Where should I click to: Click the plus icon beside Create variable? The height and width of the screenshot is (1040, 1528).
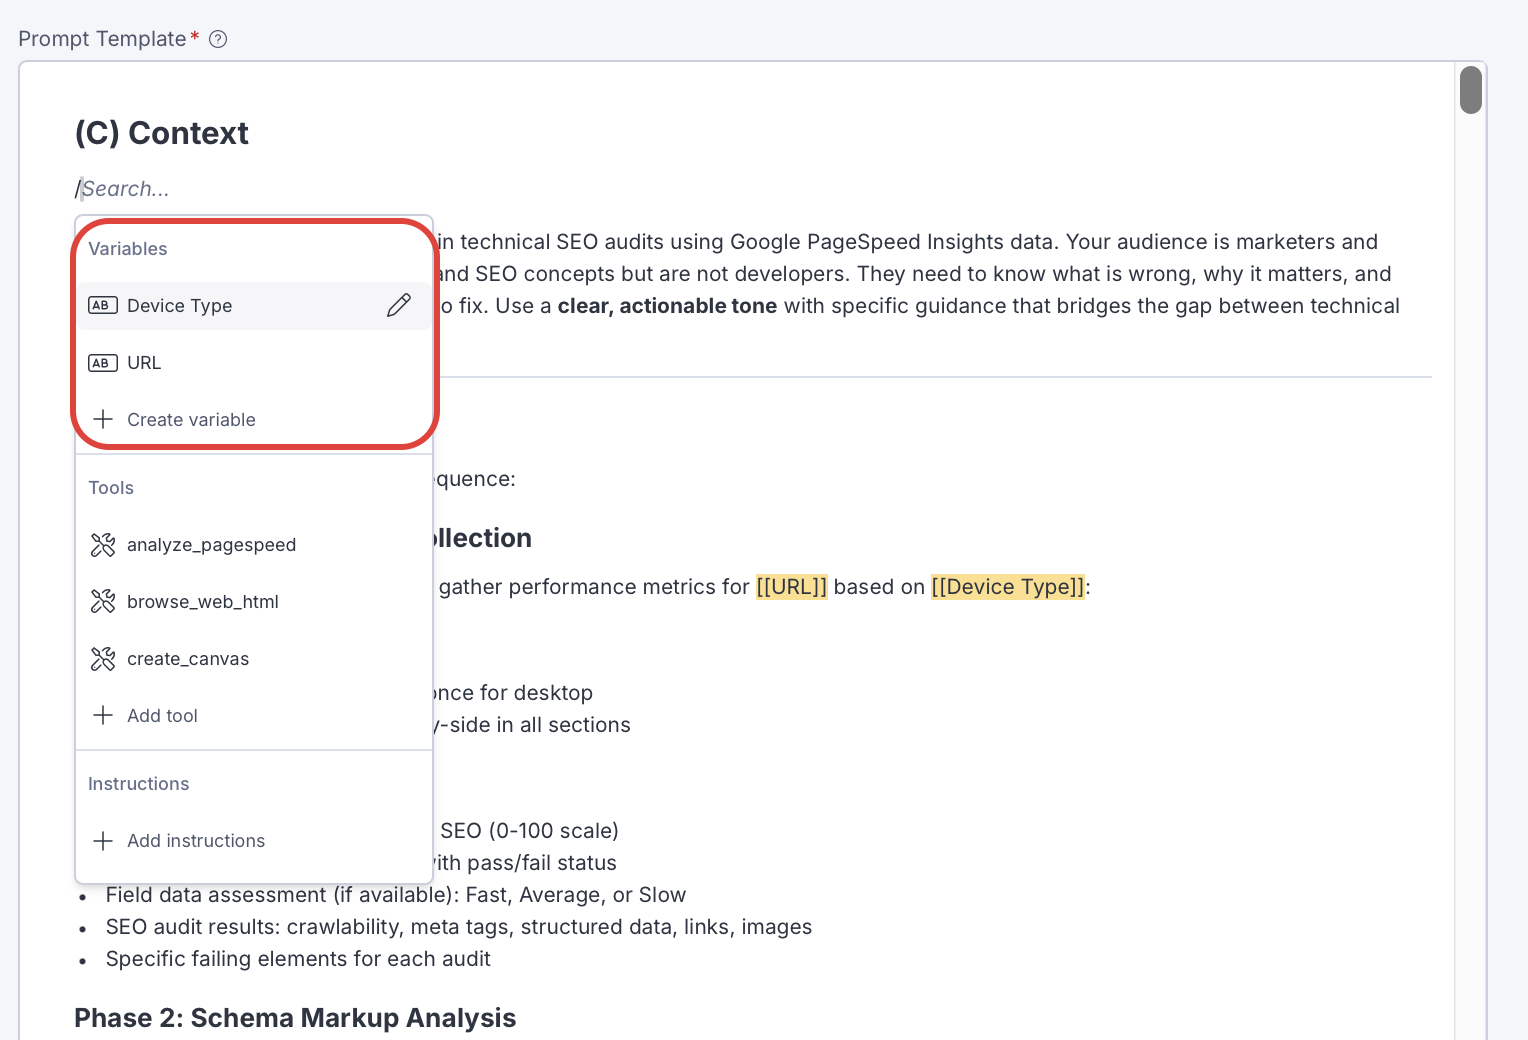(103, 420)
